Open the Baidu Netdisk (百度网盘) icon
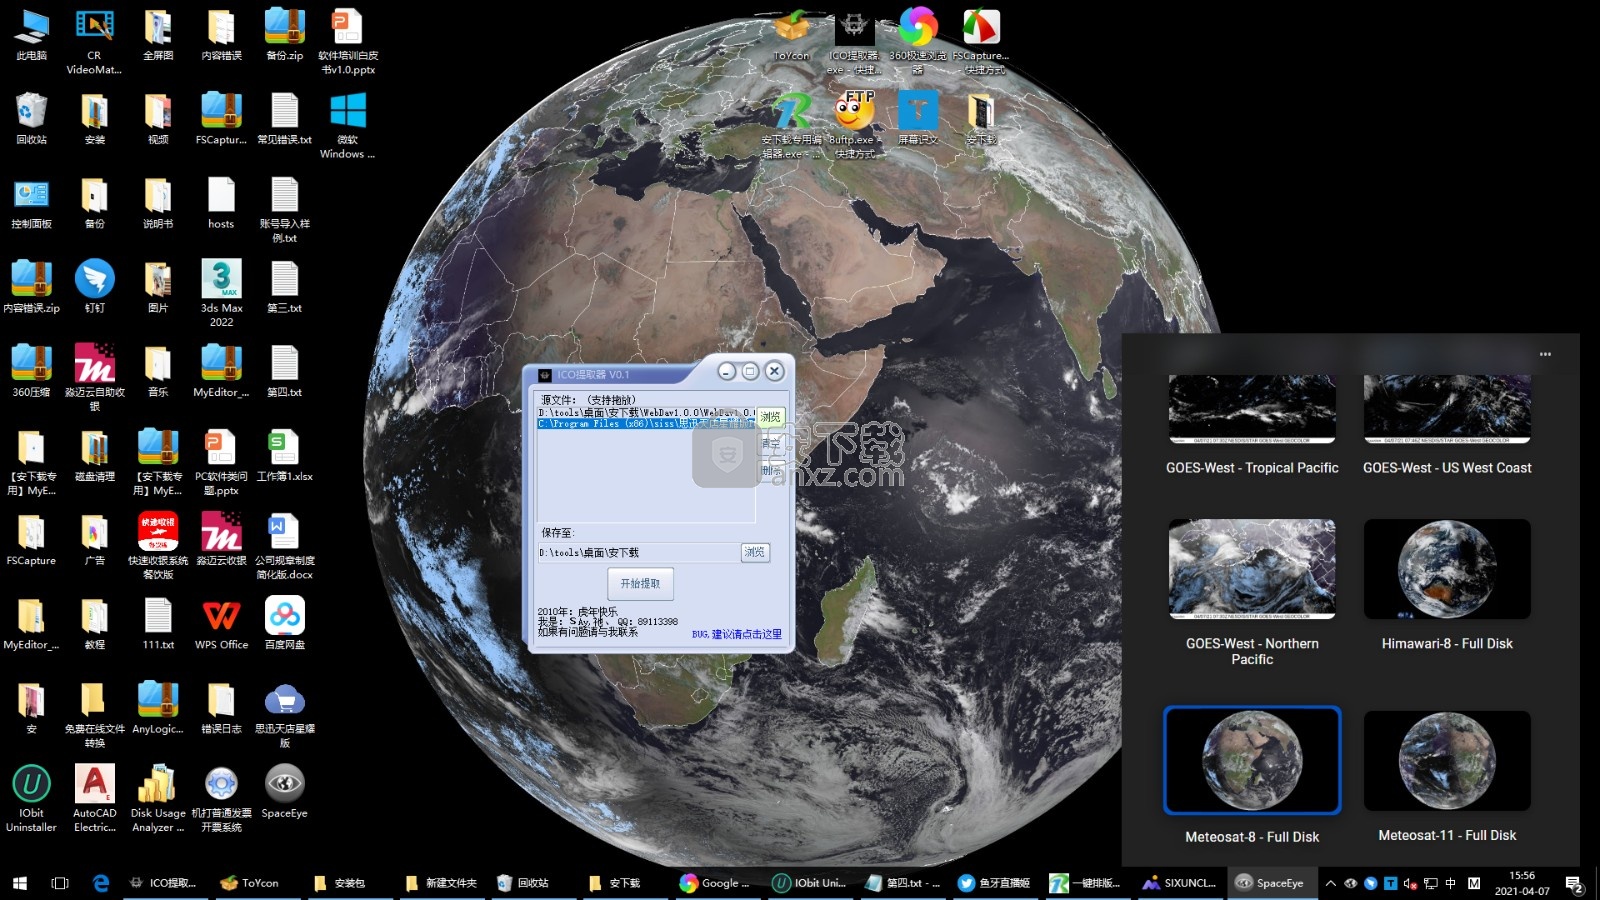The height and width of the screenshot is (900, 1600). (x=284, y=617)
